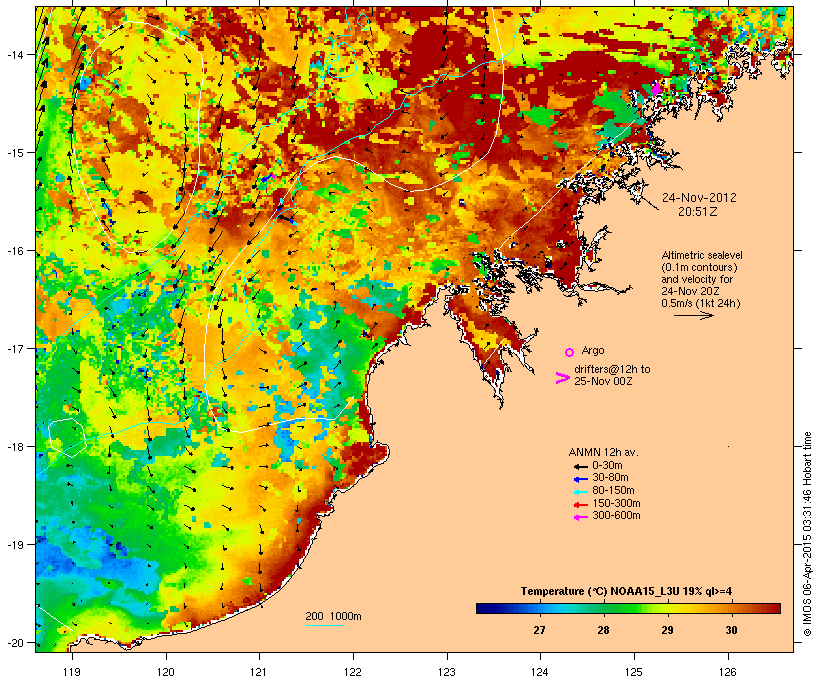Click the 80-150m depth label
This screenshot has height=680, width=820.
(x=613, y=491)
